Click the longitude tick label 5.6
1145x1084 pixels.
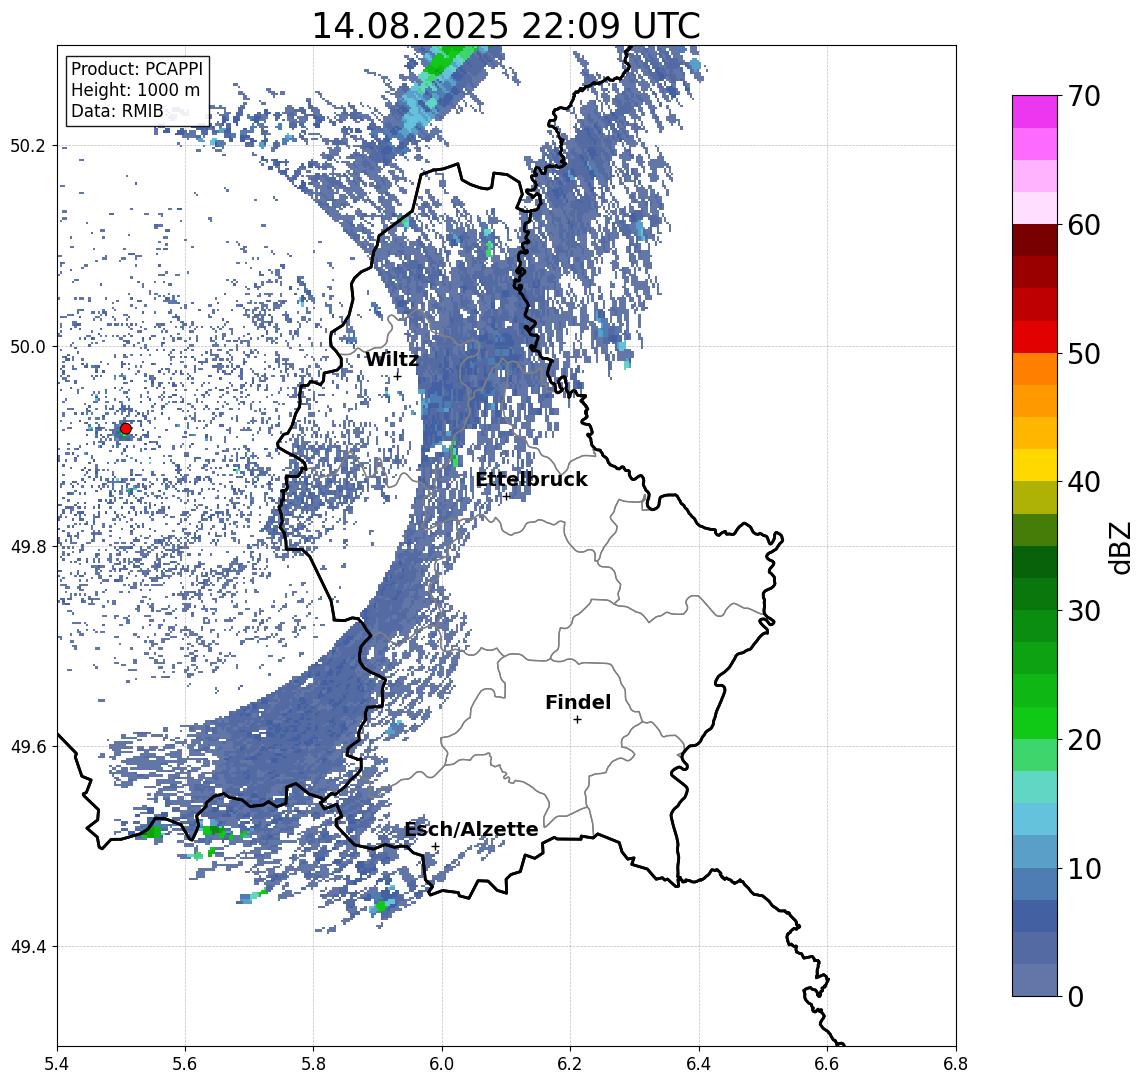(185, 1064)
